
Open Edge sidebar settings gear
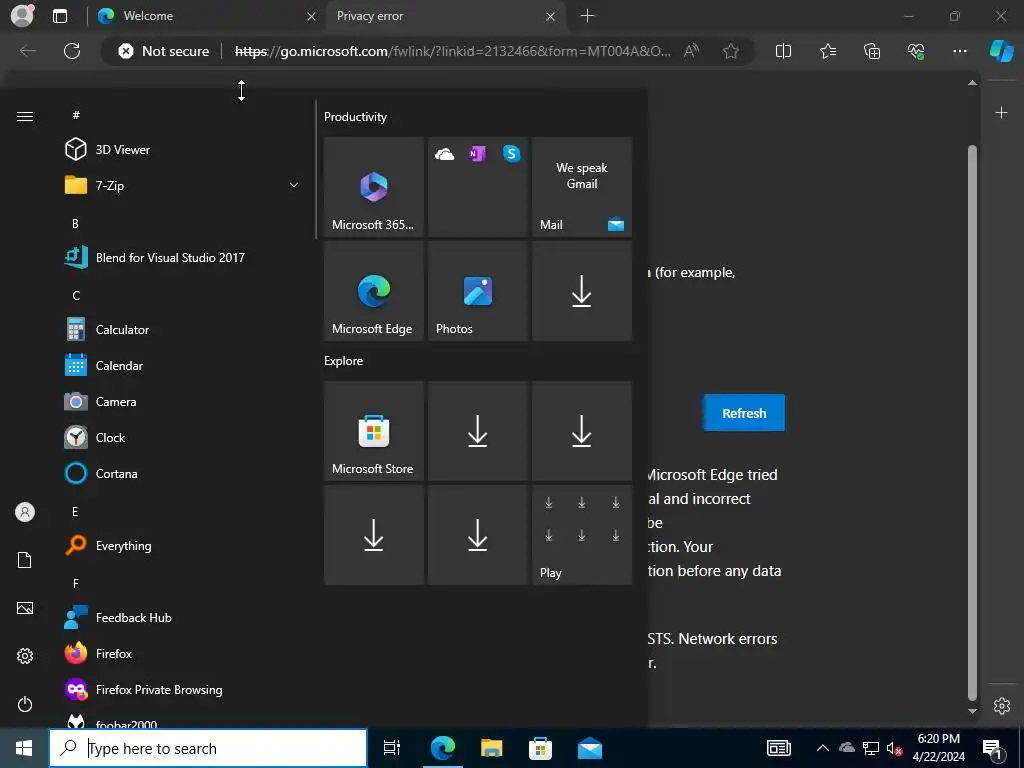(1001, 706)
